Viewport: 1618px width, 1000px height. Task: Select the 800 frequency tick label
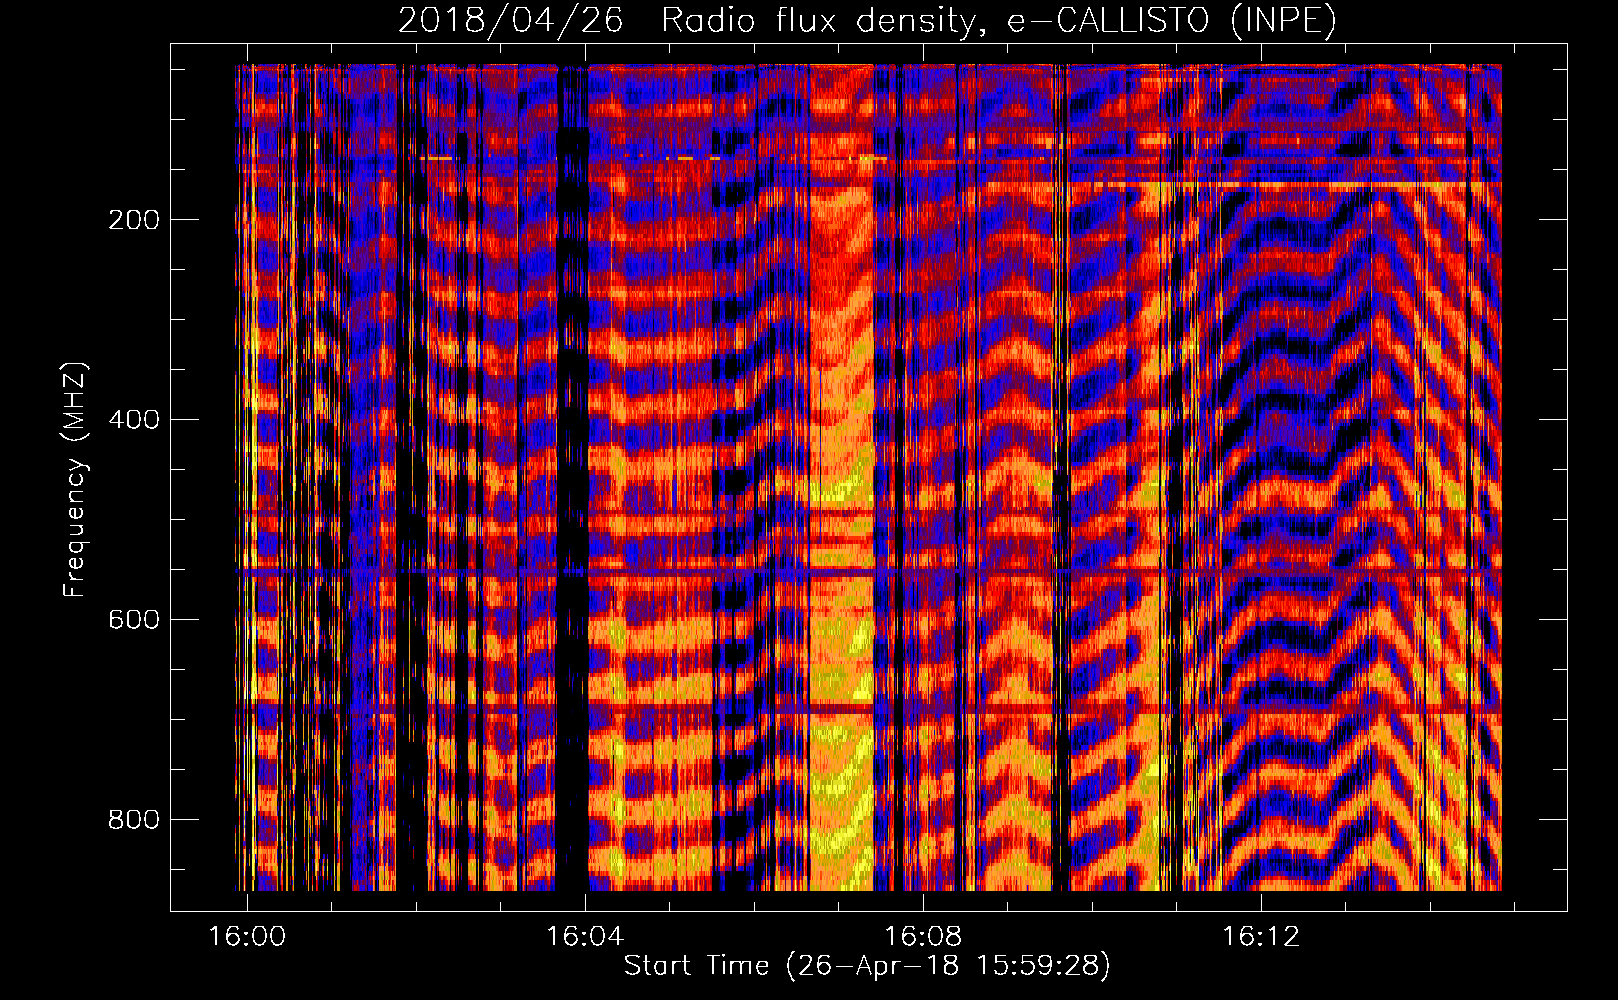point(134,820)
